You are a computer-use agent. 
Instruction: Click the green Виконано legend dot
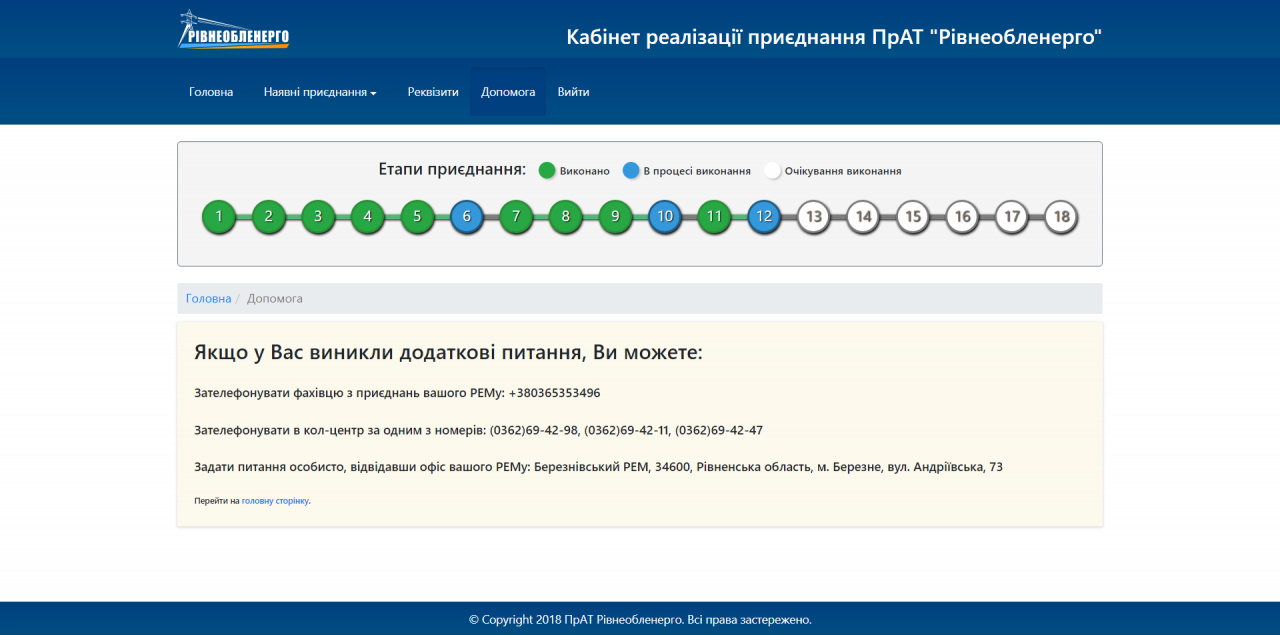click(547, 170)
